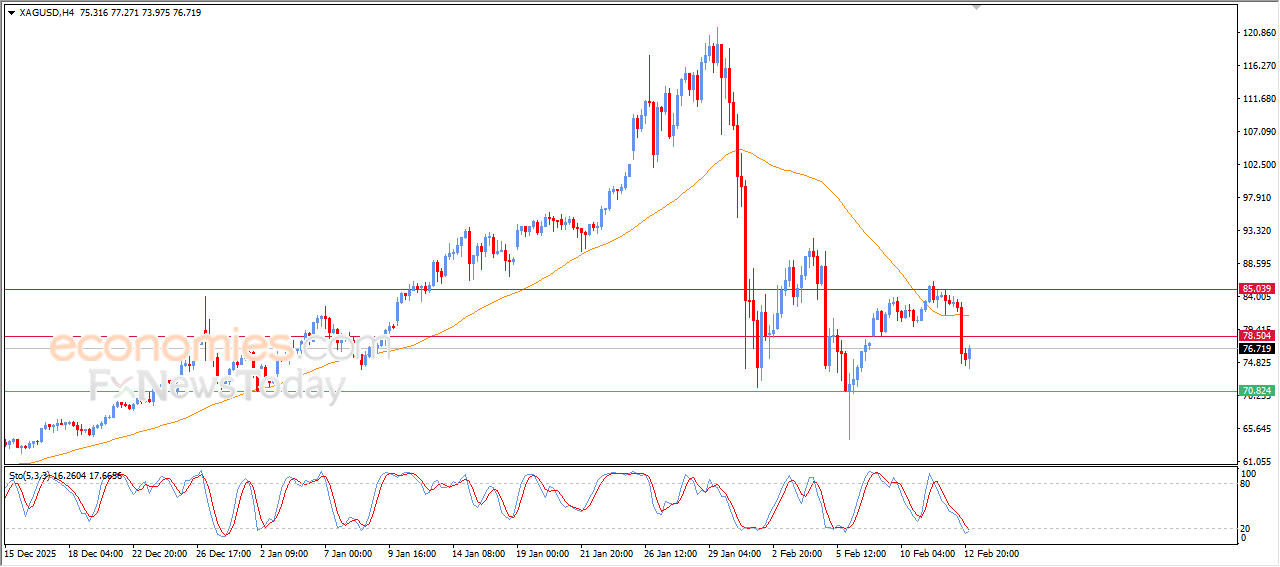Click the stochastic 80 level scale label
Screen dimensions: 1280x567
[1246, 484]
